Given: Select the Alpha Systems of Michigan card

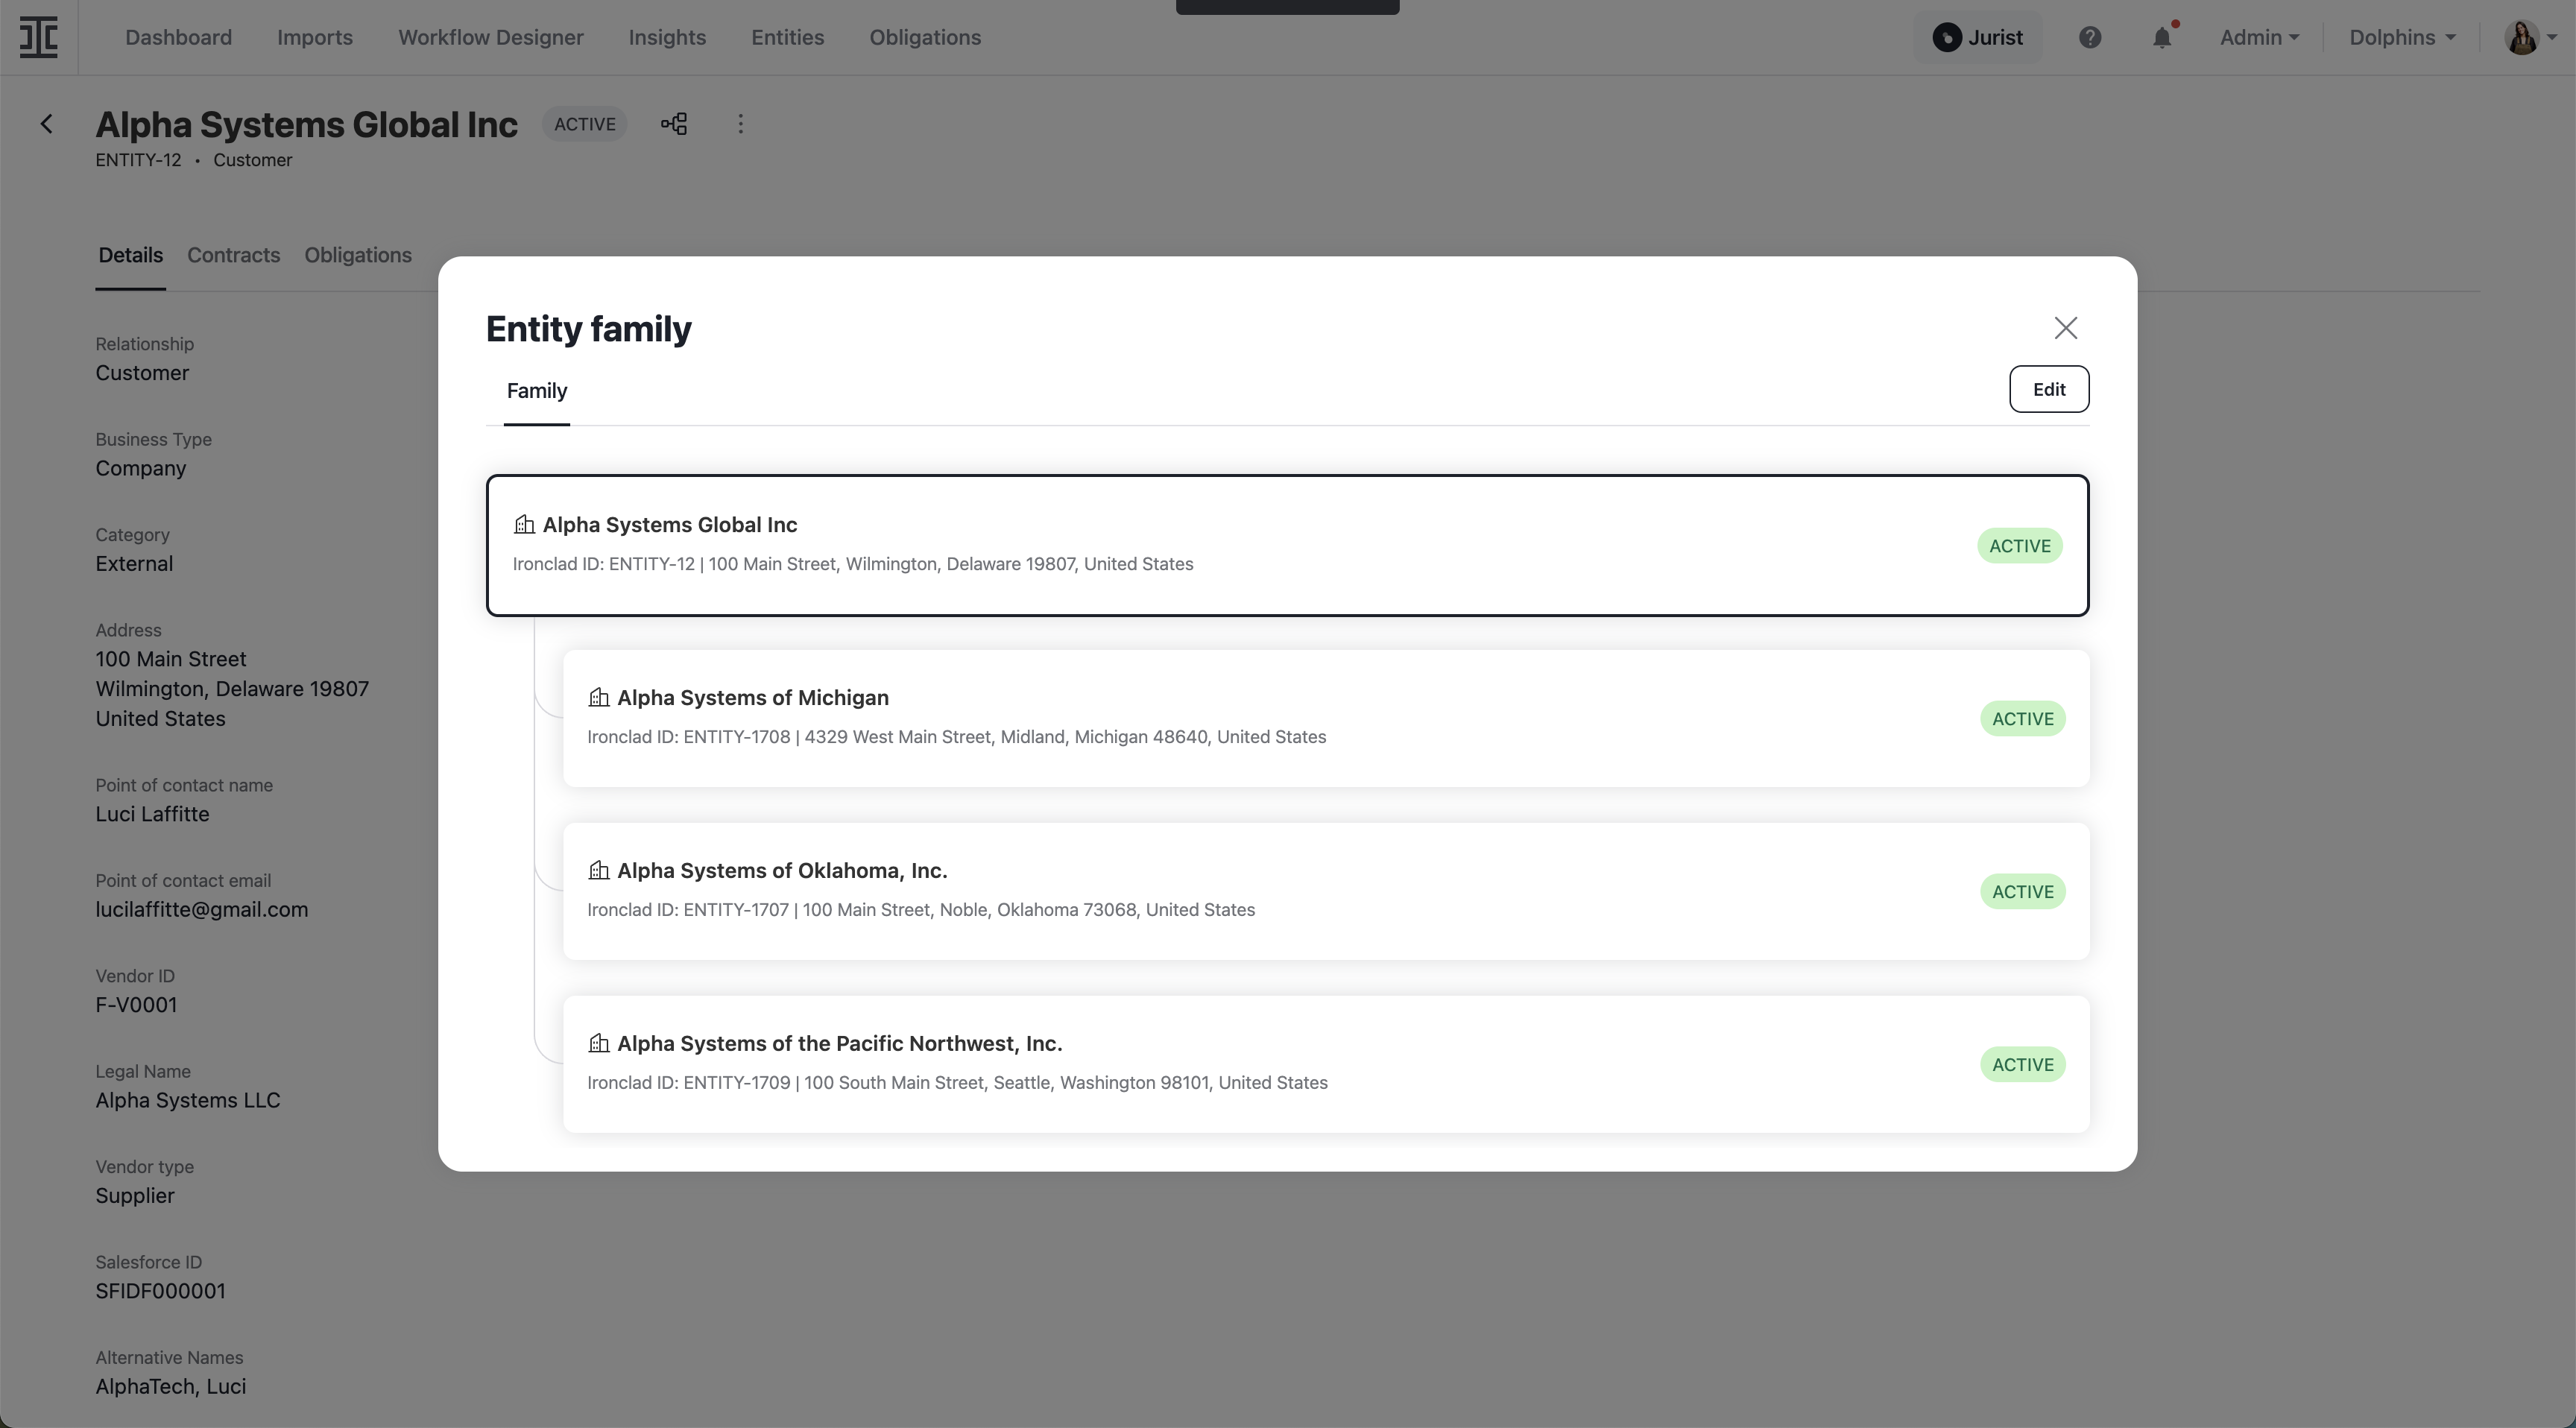Looking at the screenshot, I should point(1326,718).
